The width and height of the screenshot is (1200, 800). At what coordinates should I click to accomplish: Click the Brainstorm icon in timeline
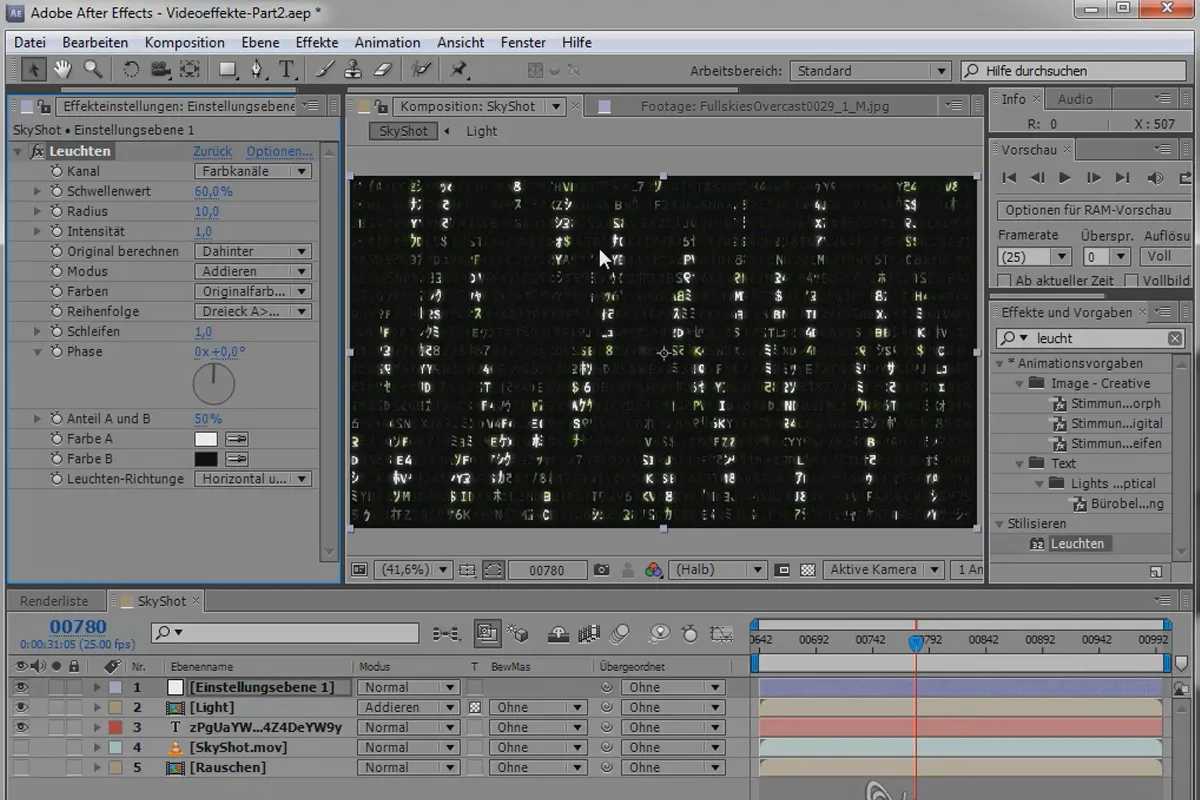coord(659,633)
